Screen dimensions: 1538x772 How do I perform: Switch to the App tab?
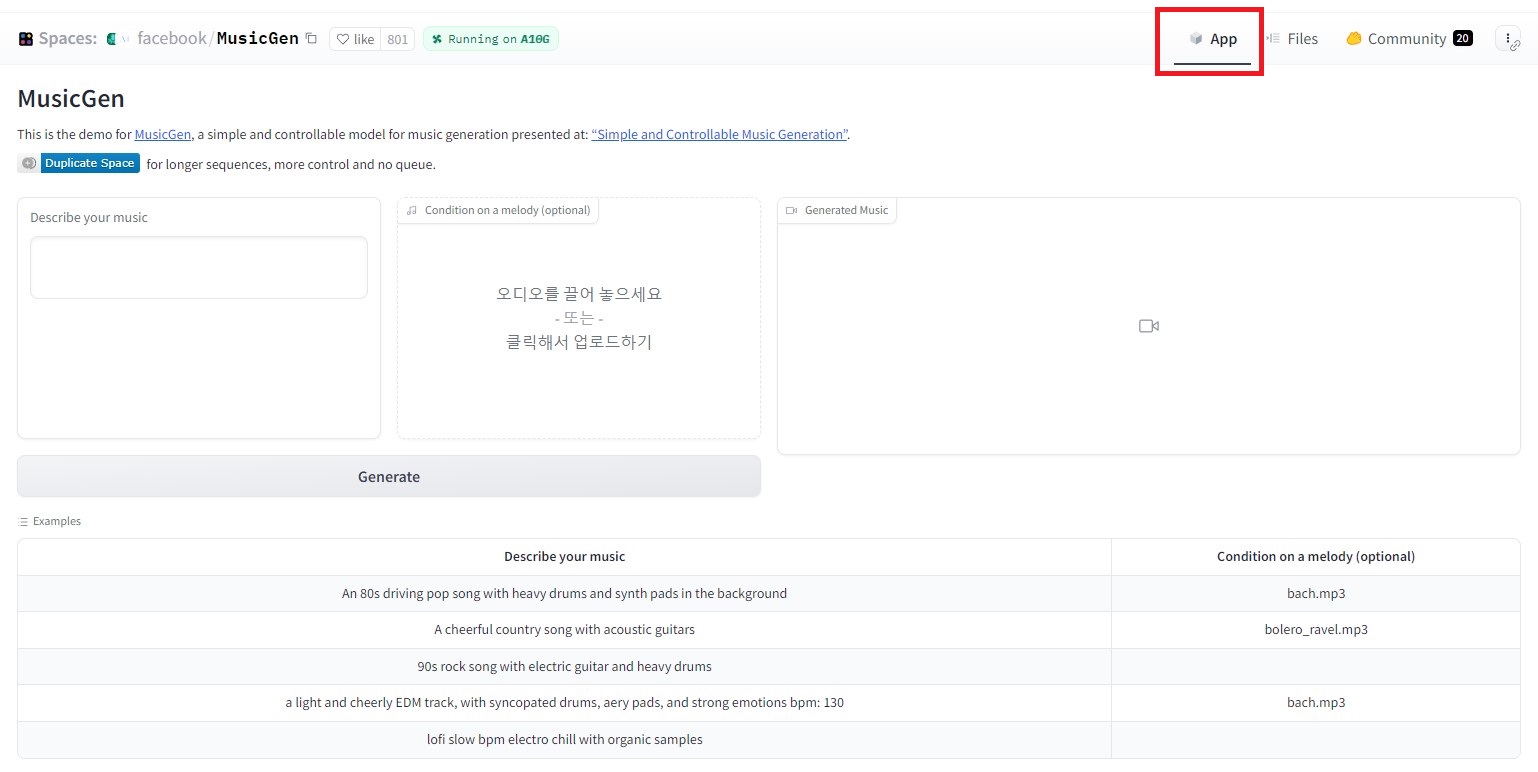[1213, 39]
